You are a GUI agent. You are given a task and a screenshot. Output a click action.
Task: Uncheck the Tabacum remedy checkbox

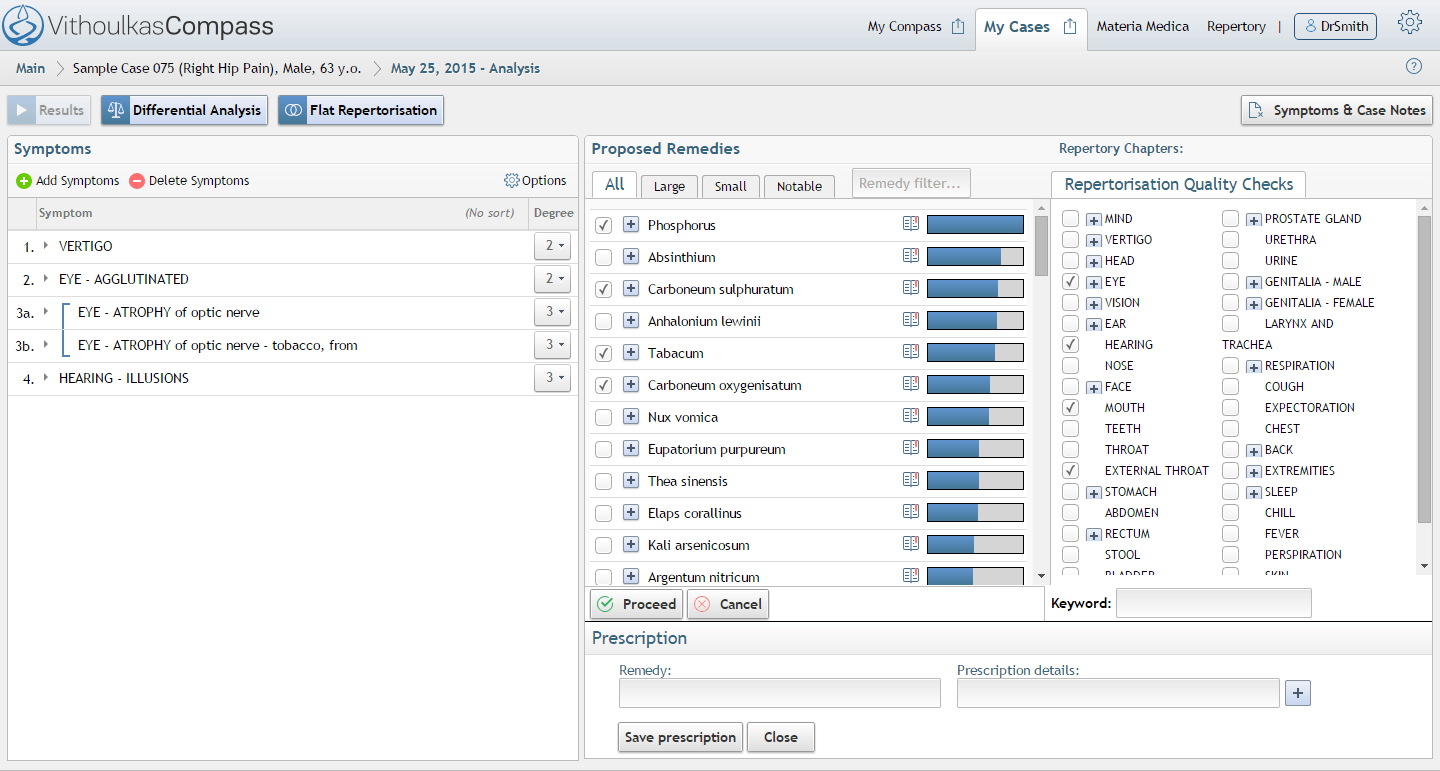[603, 353]
